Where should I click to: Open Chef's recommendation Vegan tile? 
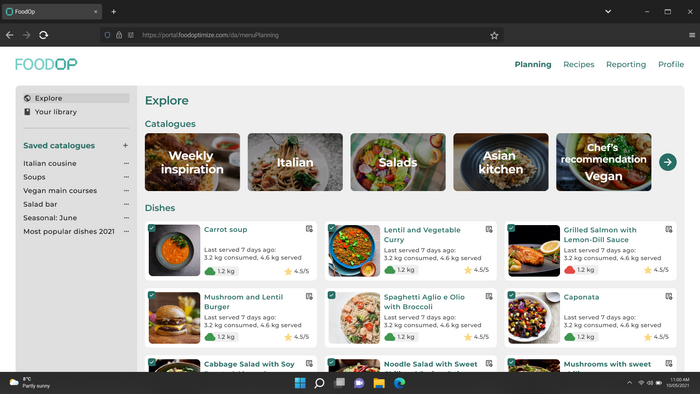point(604,162)
